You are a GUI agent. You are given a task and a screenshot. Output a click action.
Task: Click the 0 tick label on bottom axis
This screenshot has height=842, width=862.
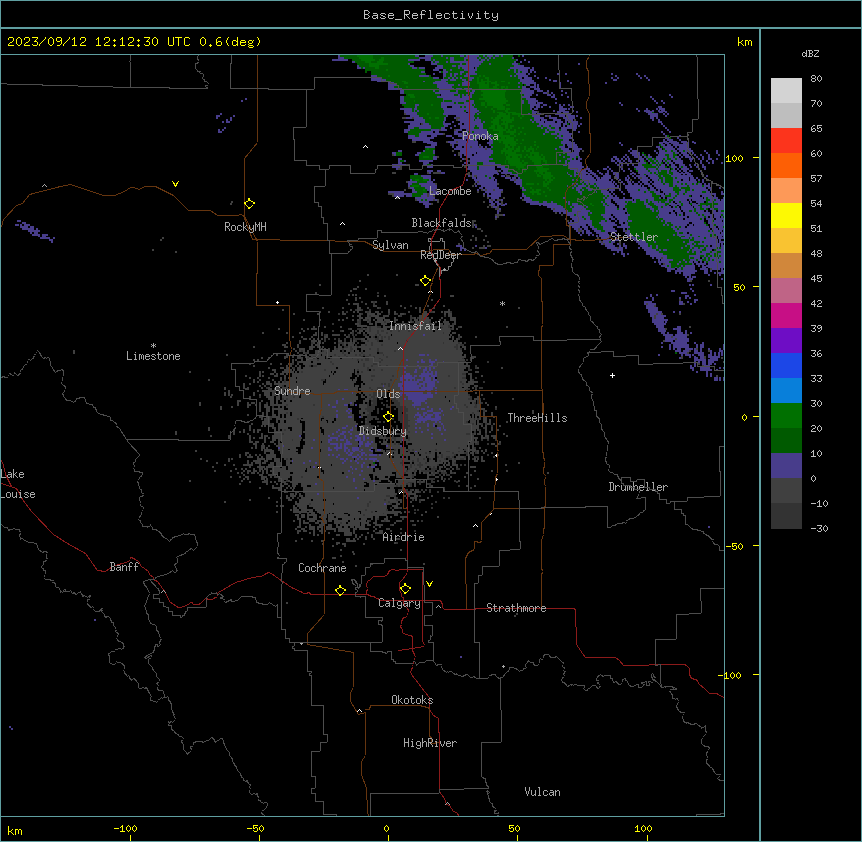click(x=386, y=829)
